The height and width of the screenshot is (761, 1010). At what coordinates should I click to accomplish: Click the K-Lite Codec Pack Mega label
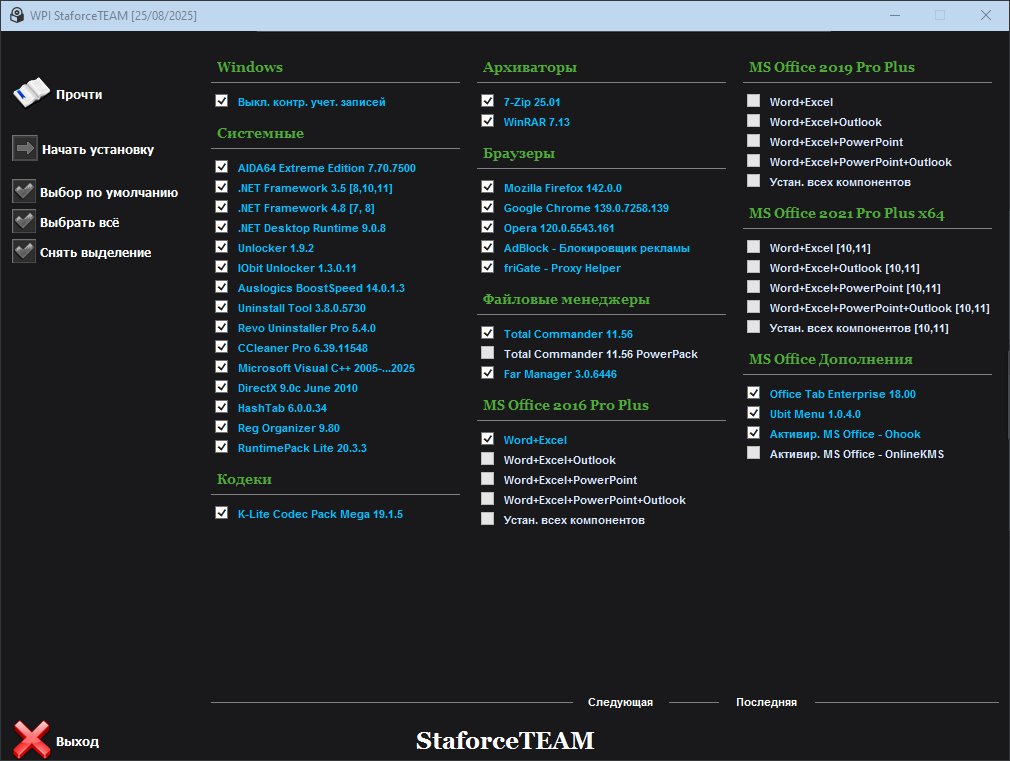click(320, 514)
